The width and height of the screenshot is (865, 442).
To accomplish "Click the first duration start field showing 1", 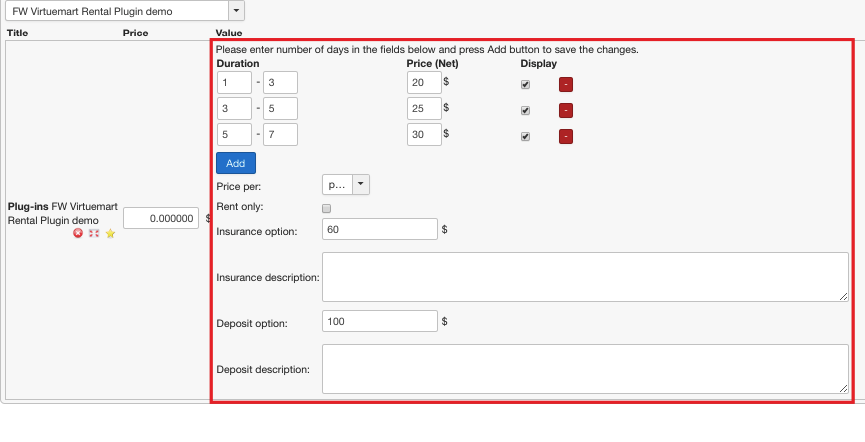I will point(234,84).
